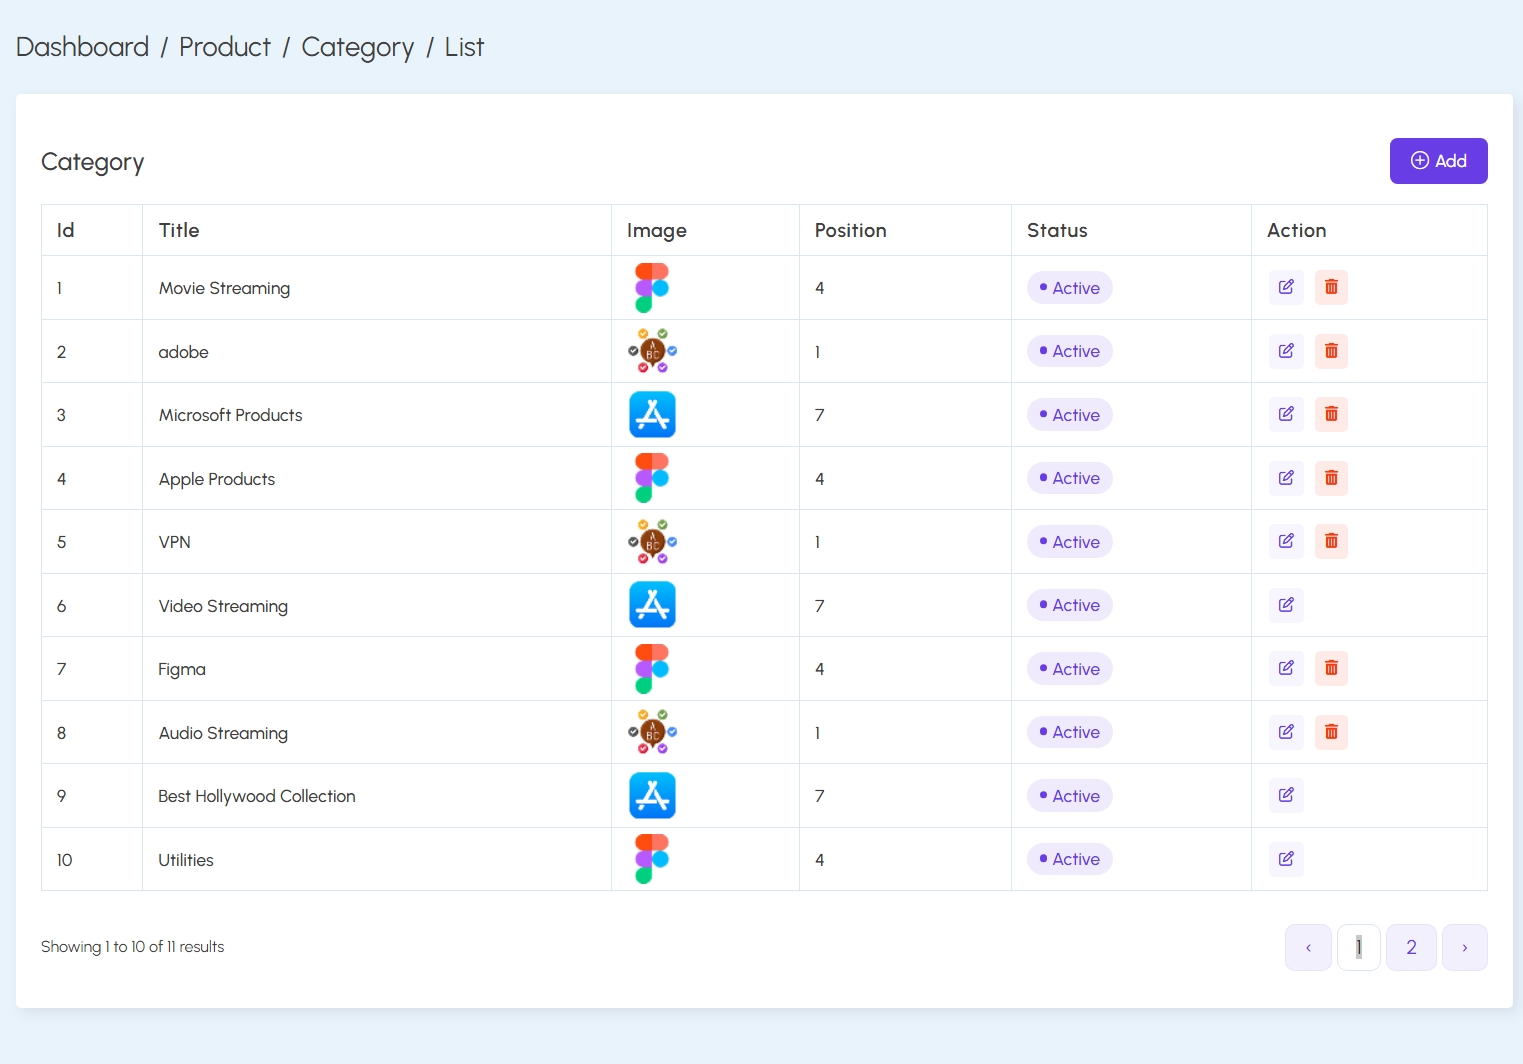Open Product breadcrumb link
Image resolution: width=1523 pixels, height=1064 pixels.
pyautogui.click(x=225, y=47)
